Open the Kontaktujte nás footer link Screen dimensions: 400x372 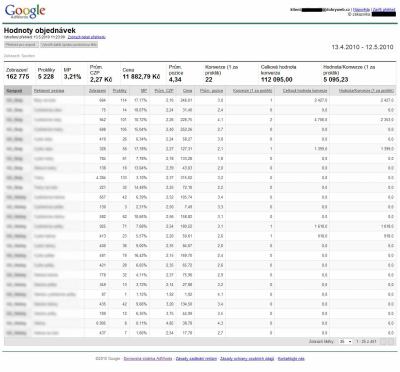[x=291, y=359]
